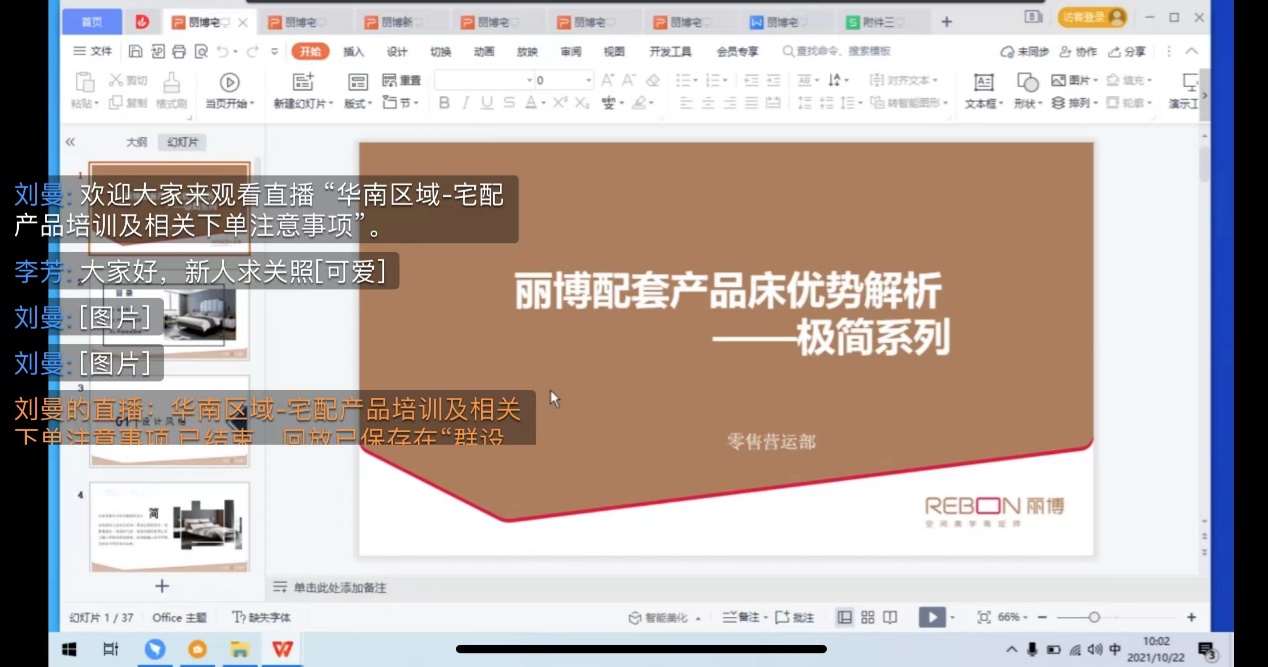Click the 图片 insert picture icon
1268x667 pixels.
[1059, 80]
